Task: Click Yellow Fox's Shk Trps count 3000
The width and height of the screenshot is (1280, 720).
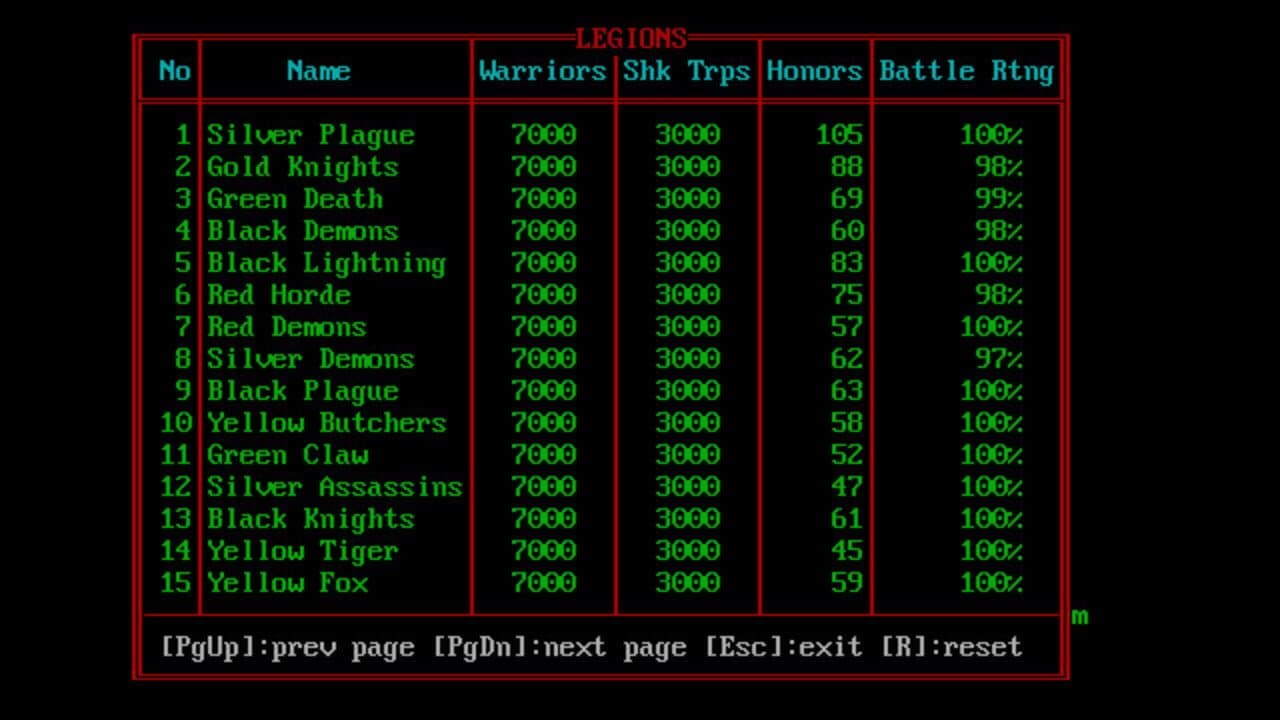Action: click(x=687, y=583)
